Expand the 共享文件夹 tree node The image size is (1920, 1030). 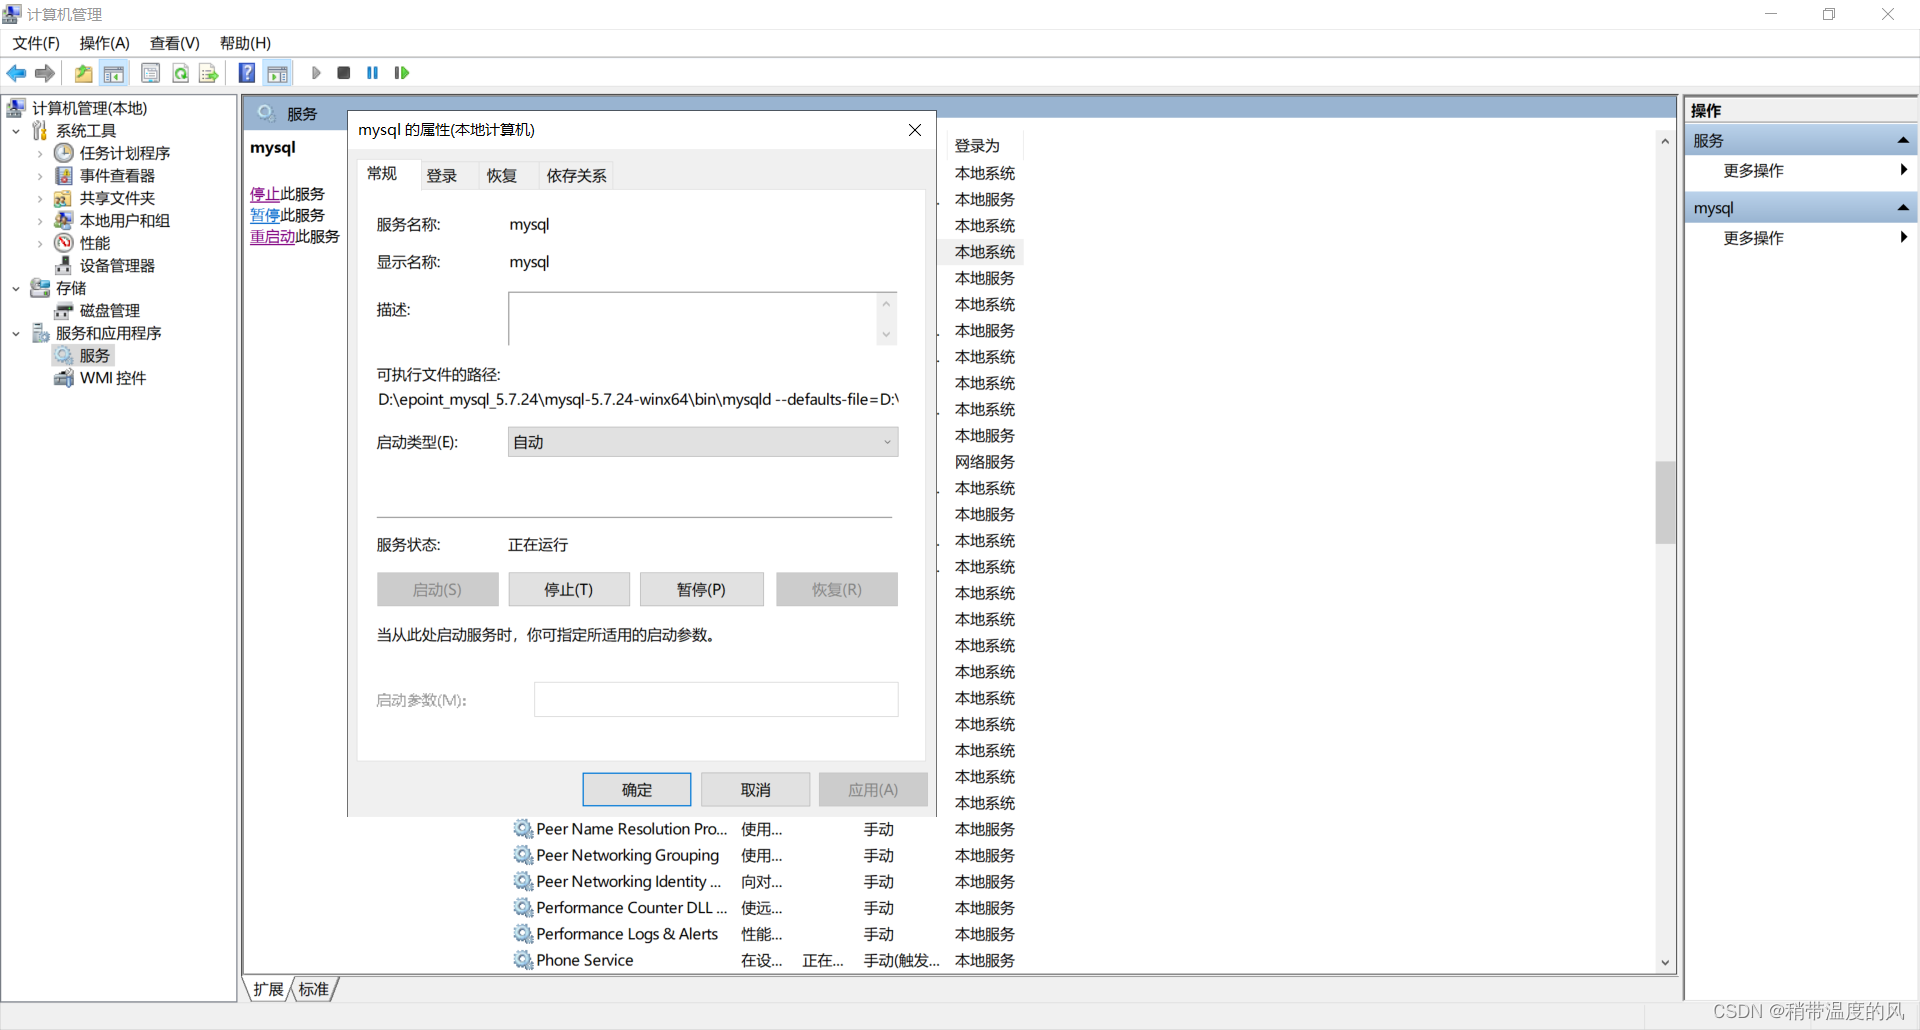tap(40, 199)
